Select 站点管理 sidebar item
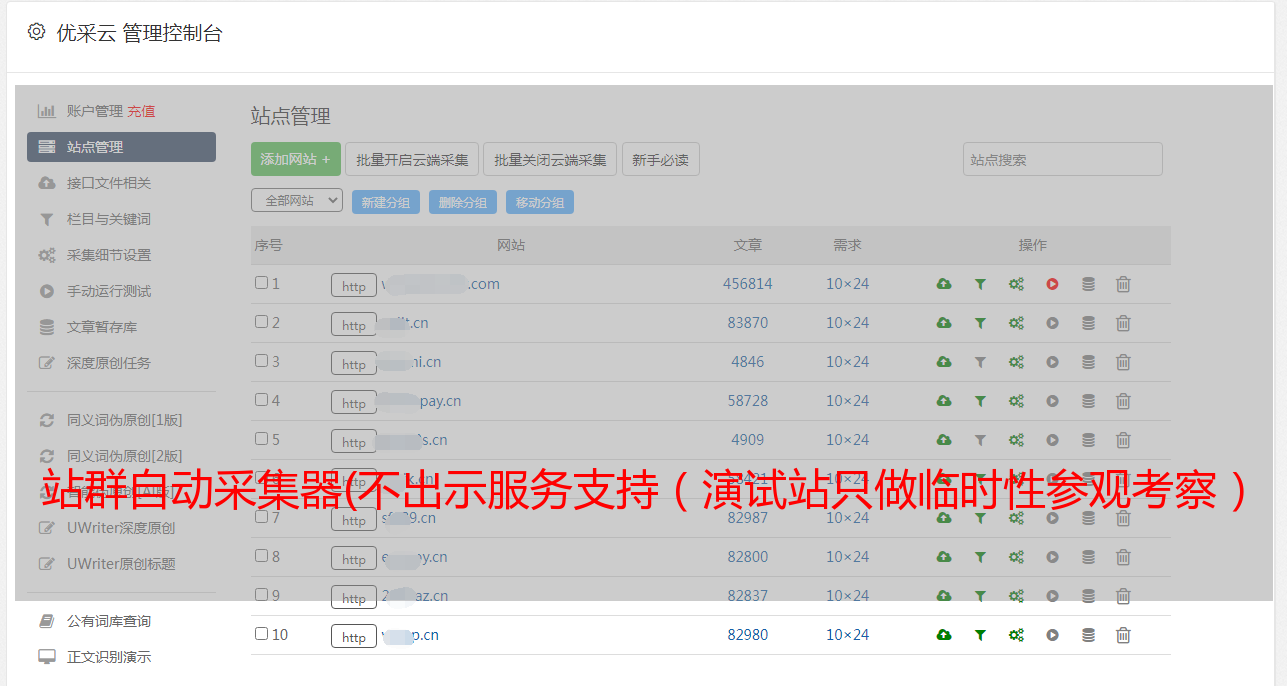This screenshot has width=1287, height=686. (x=121, y=147)
